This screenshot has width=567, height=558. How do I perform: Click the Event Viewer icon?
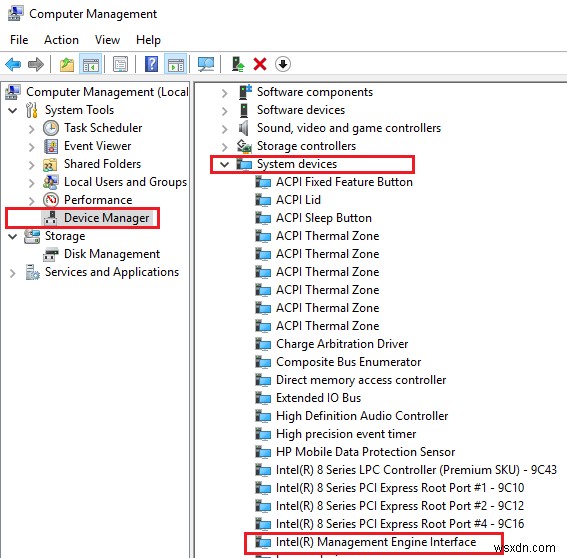(x=51, y=146)
